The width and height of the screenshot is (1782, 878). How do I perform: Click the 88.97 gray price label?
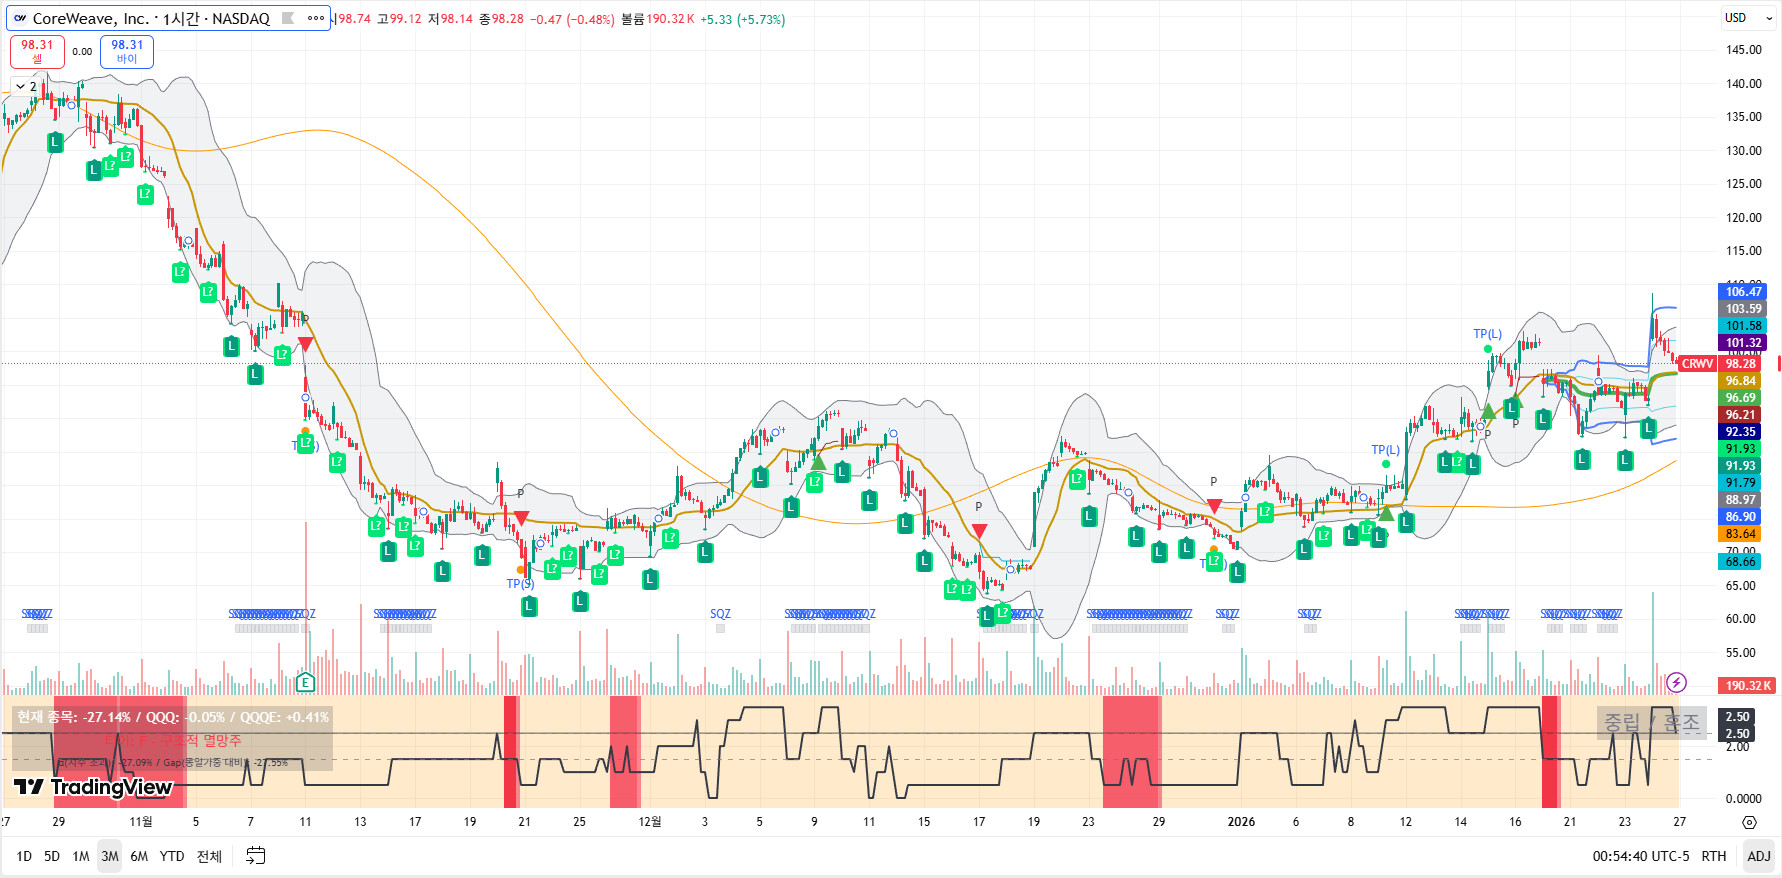tap(1740, 500)
